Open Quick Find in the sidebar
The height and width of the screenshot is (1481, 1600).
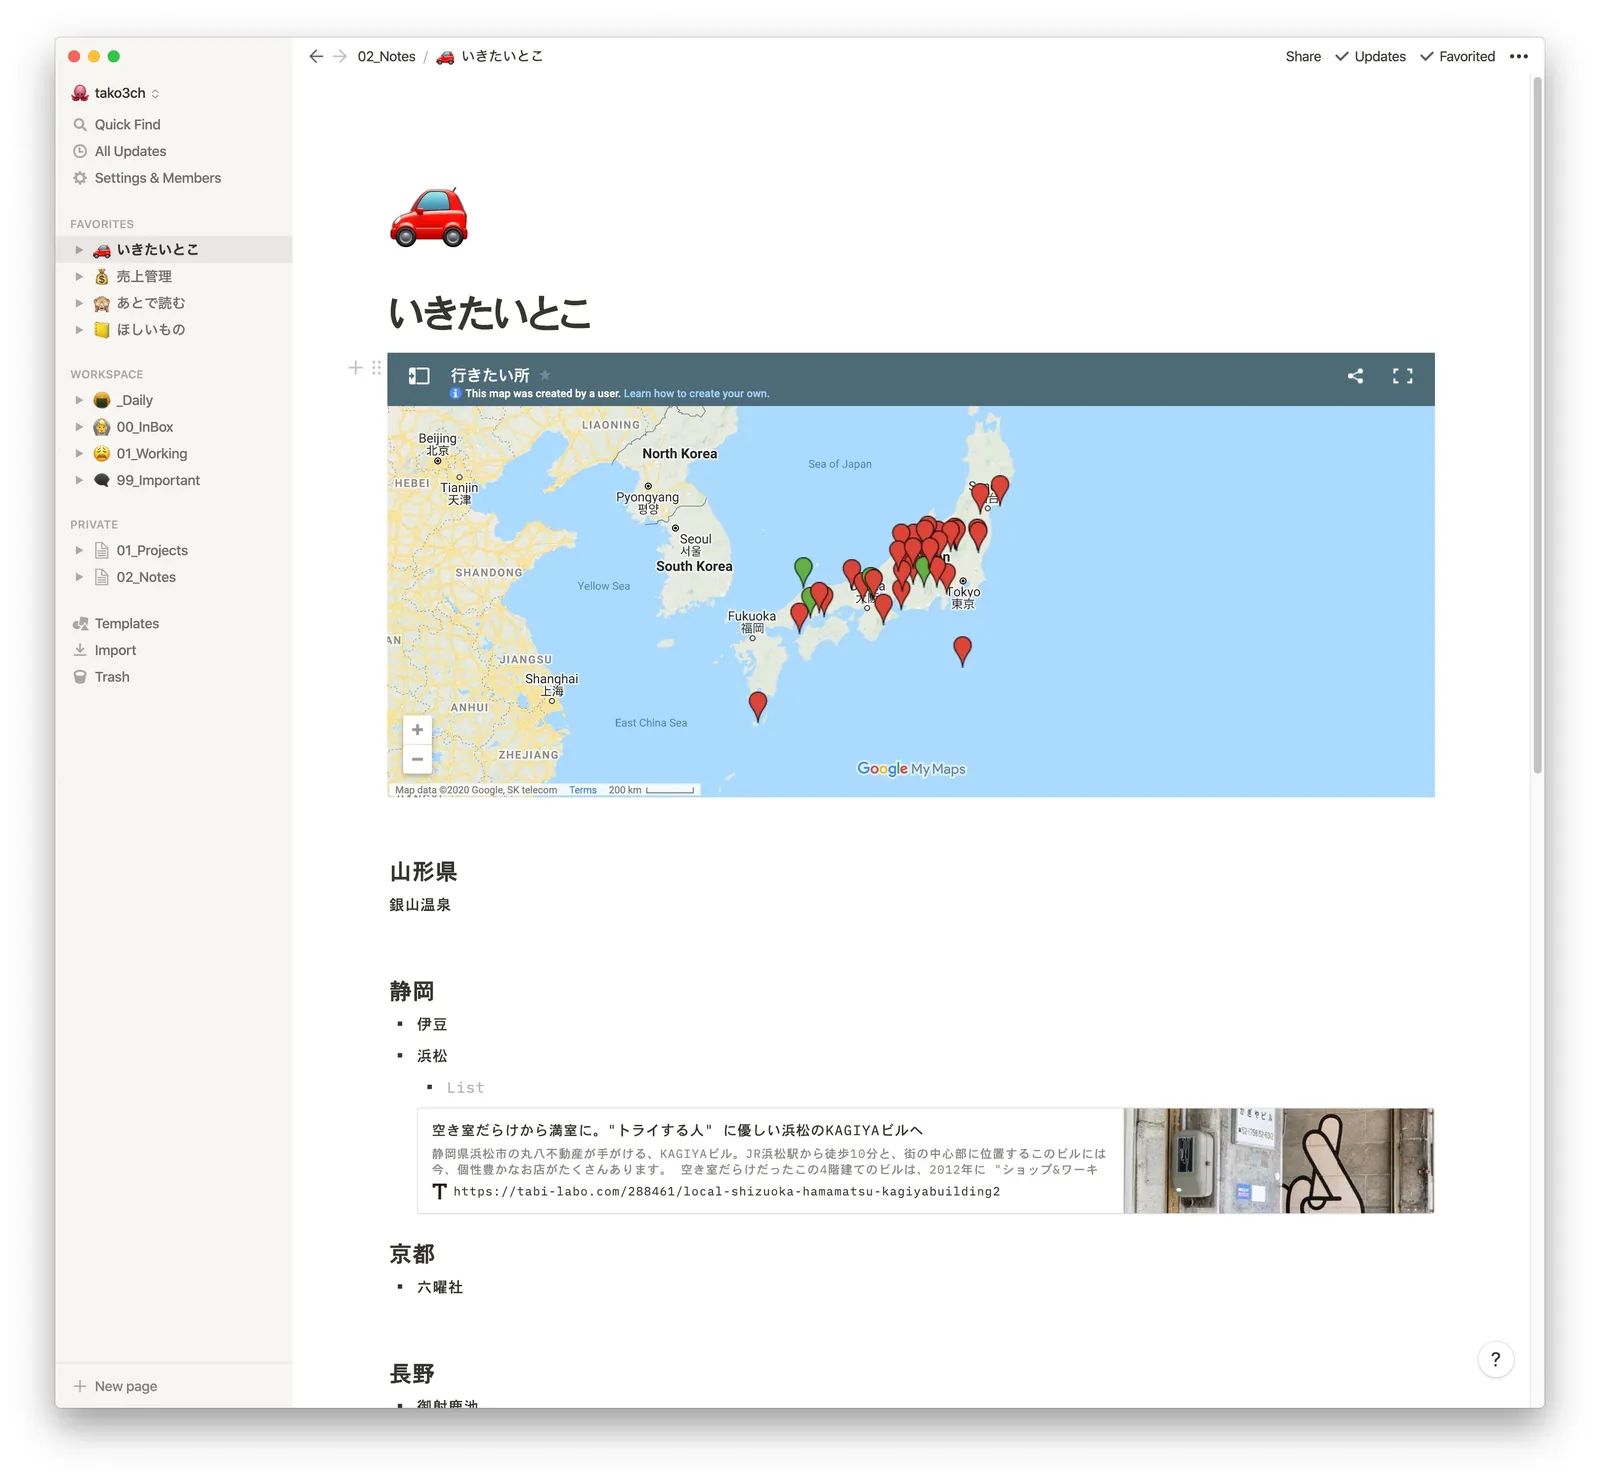(127, 125)
